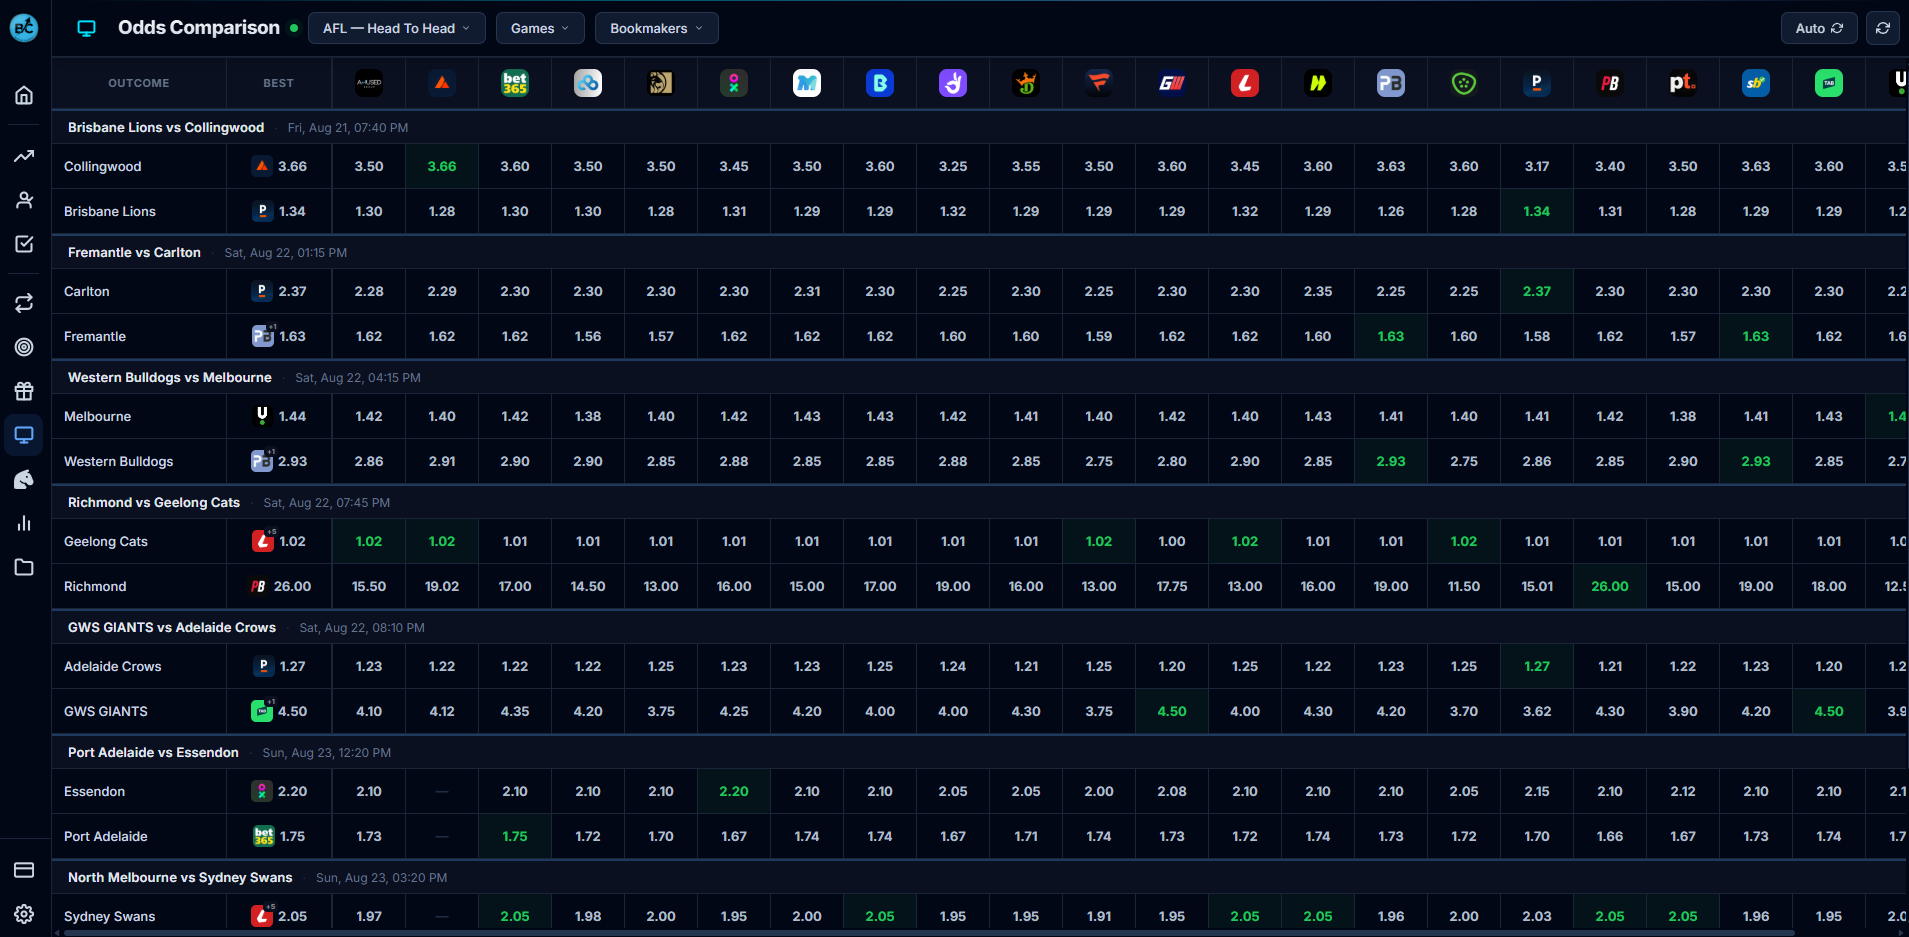
Task: Click the trending line chart sidebar icon
Action: [24, 156]
